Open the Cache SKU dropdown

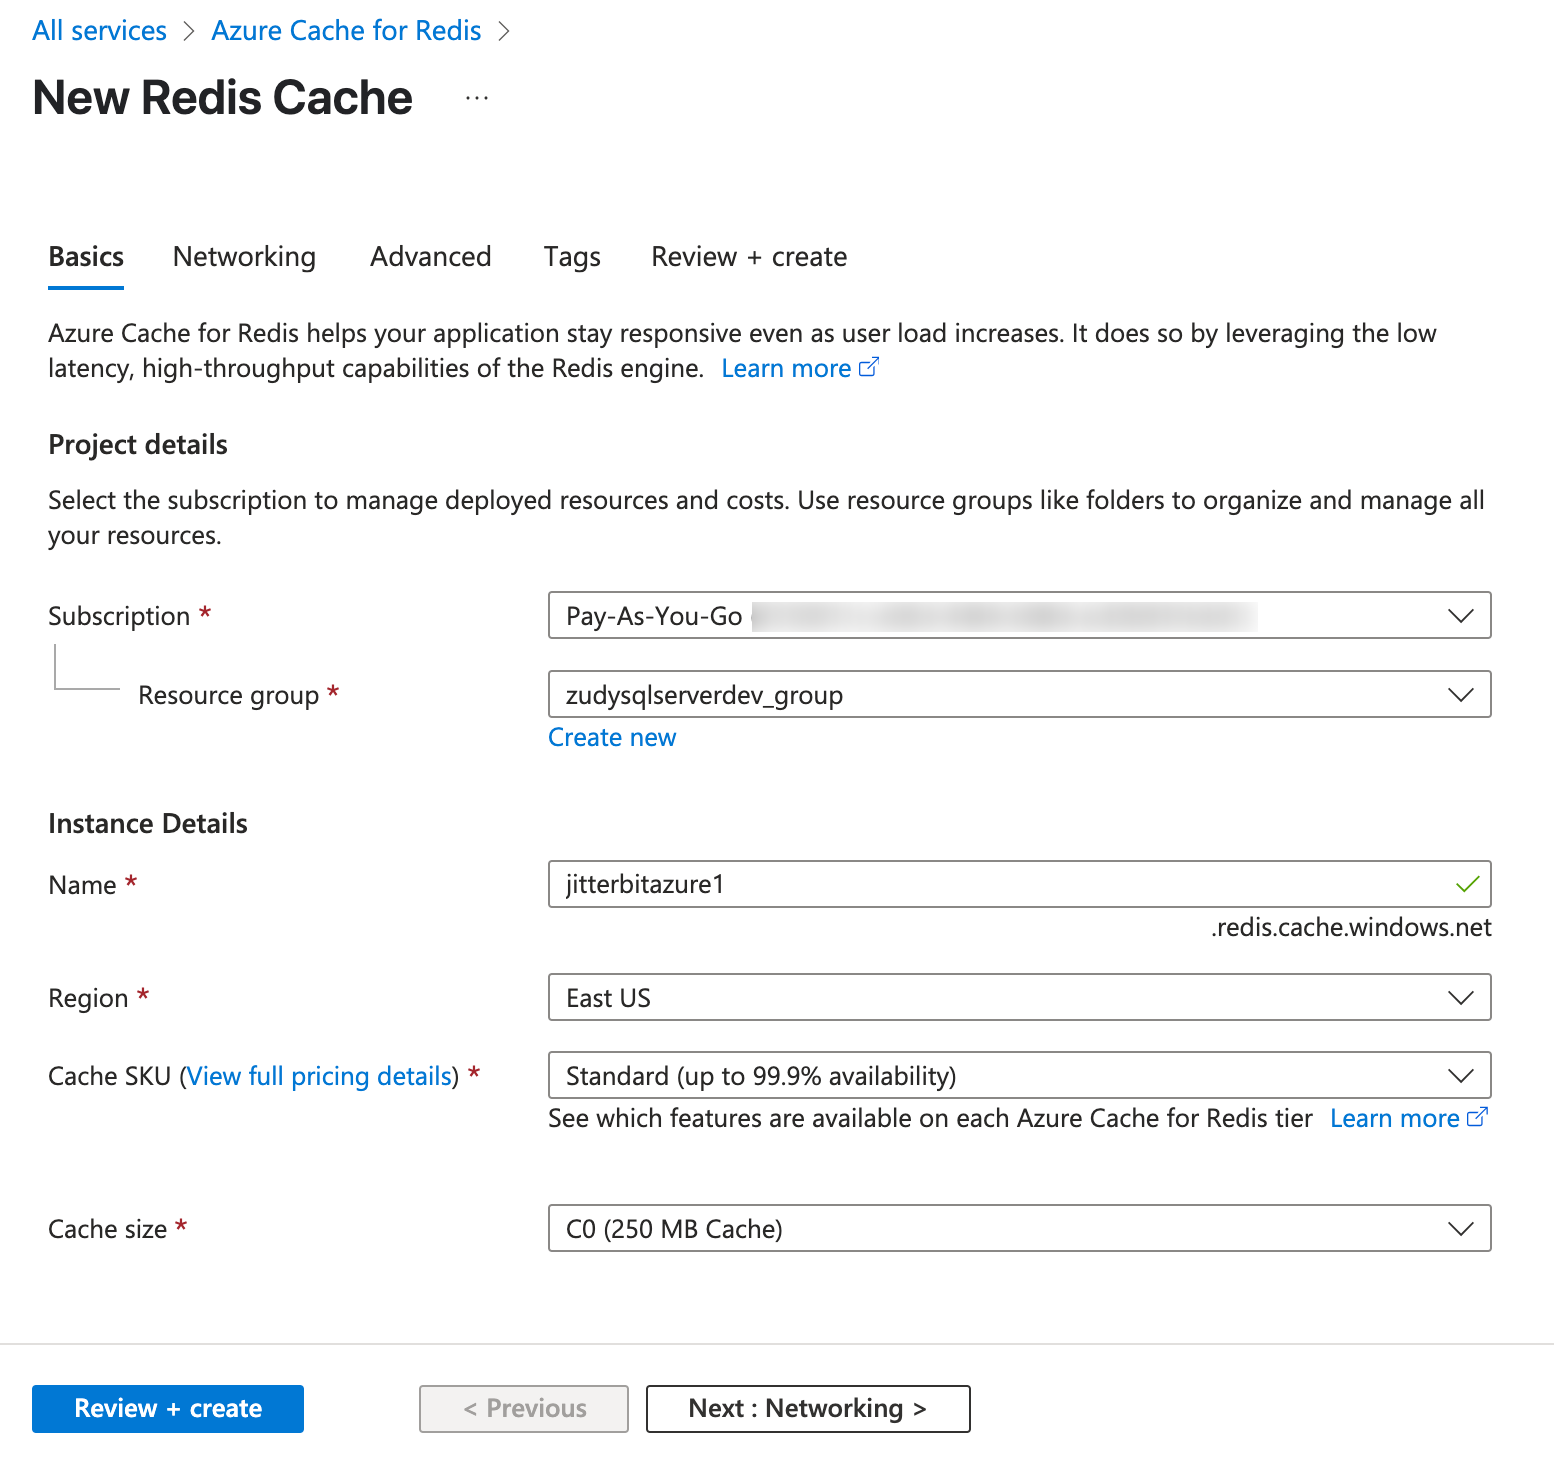(1019, 1075)
